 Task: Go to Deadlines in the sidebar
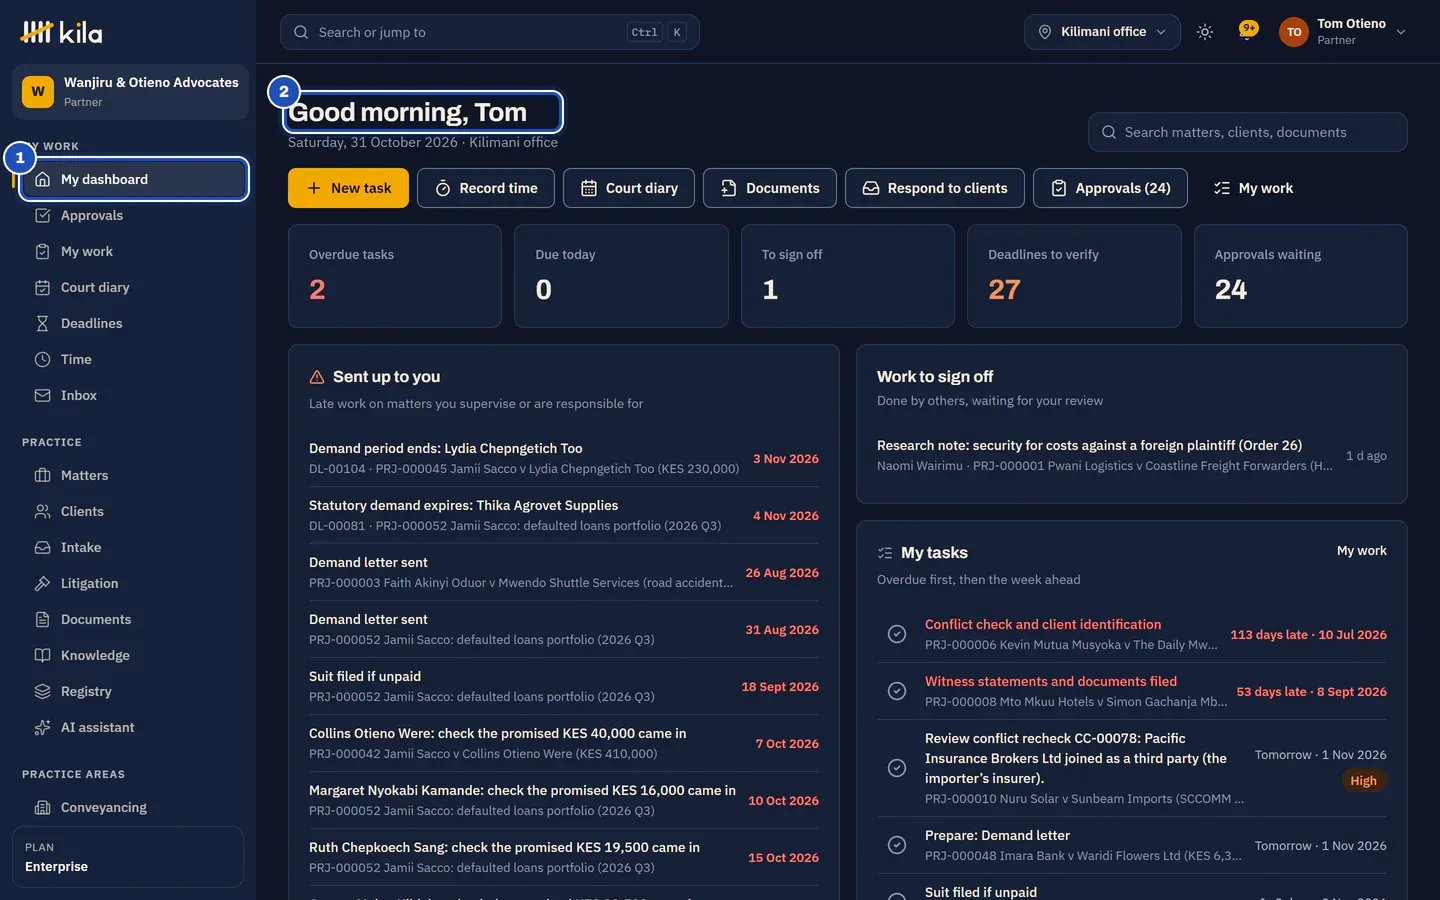point(132,323)
